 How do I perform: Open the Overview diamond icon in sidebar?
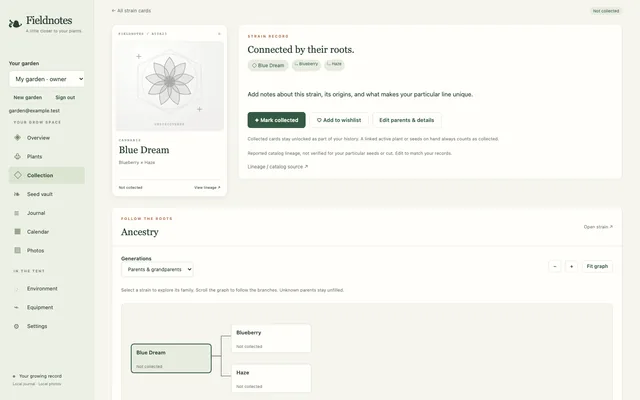click(x=17, y=138)
